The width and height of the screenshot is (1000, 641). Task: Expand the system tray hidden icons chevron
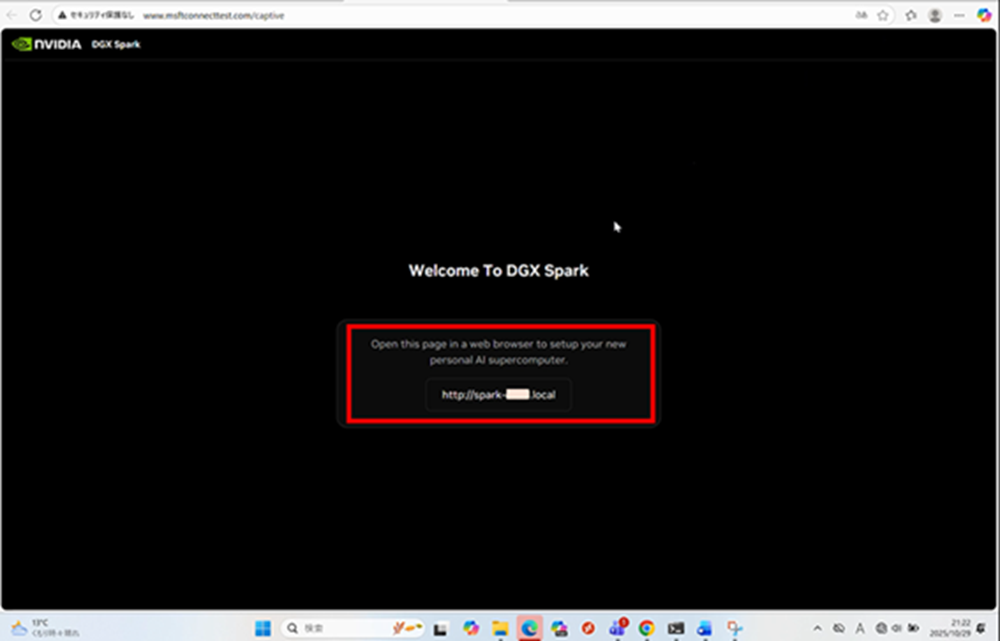point(818,628)
